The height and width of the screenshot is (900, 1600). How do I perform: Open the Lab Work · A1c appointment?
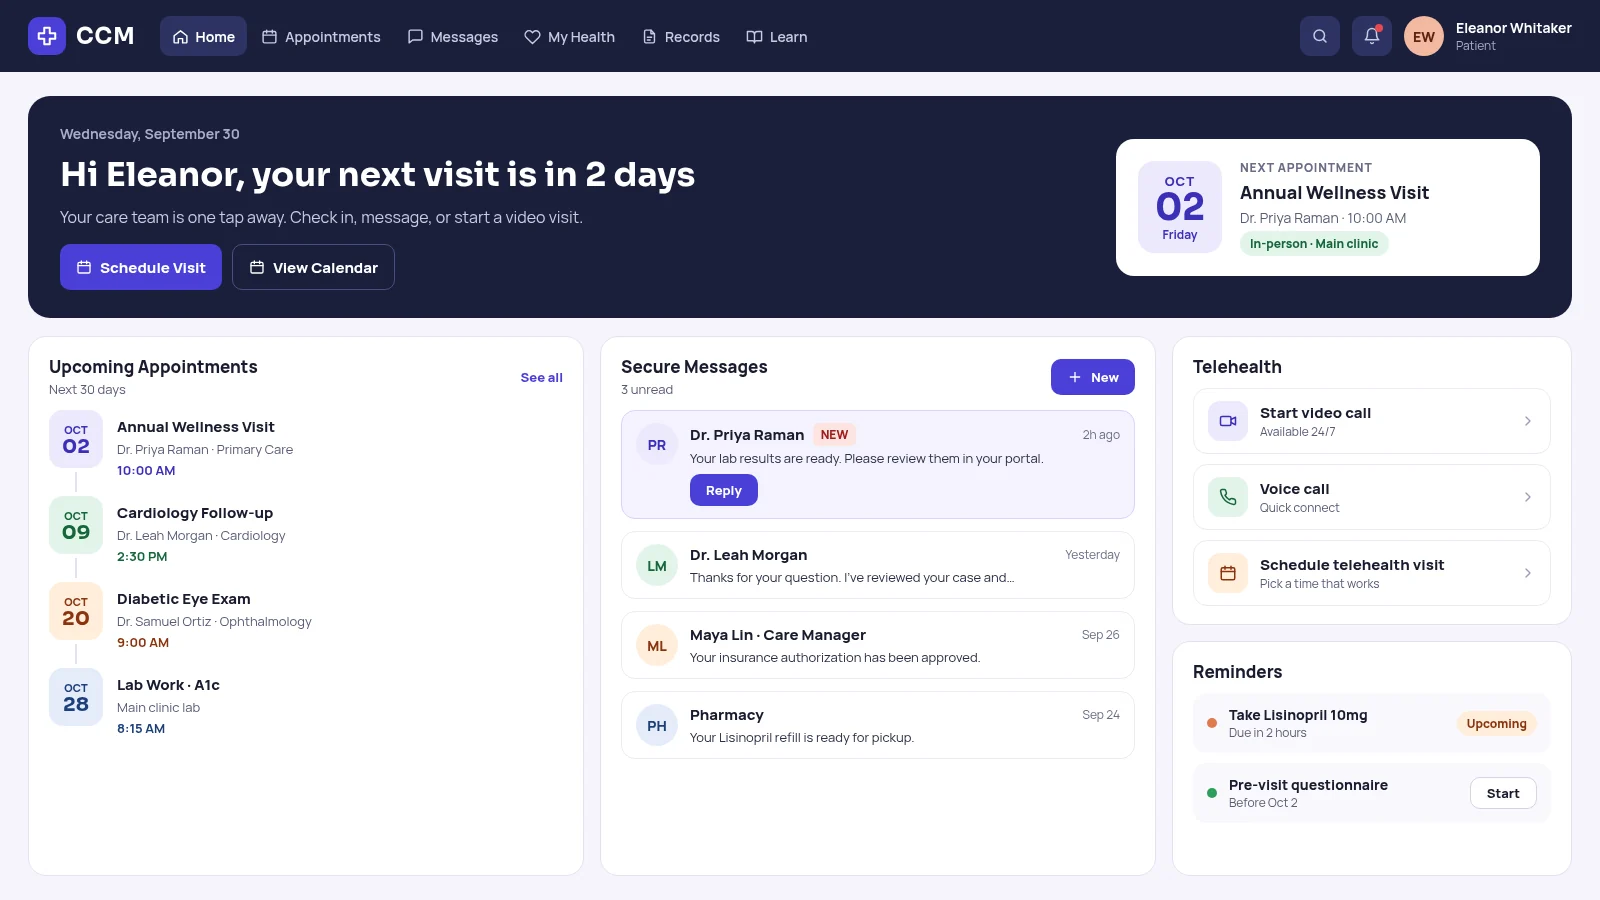coord(306,706)
